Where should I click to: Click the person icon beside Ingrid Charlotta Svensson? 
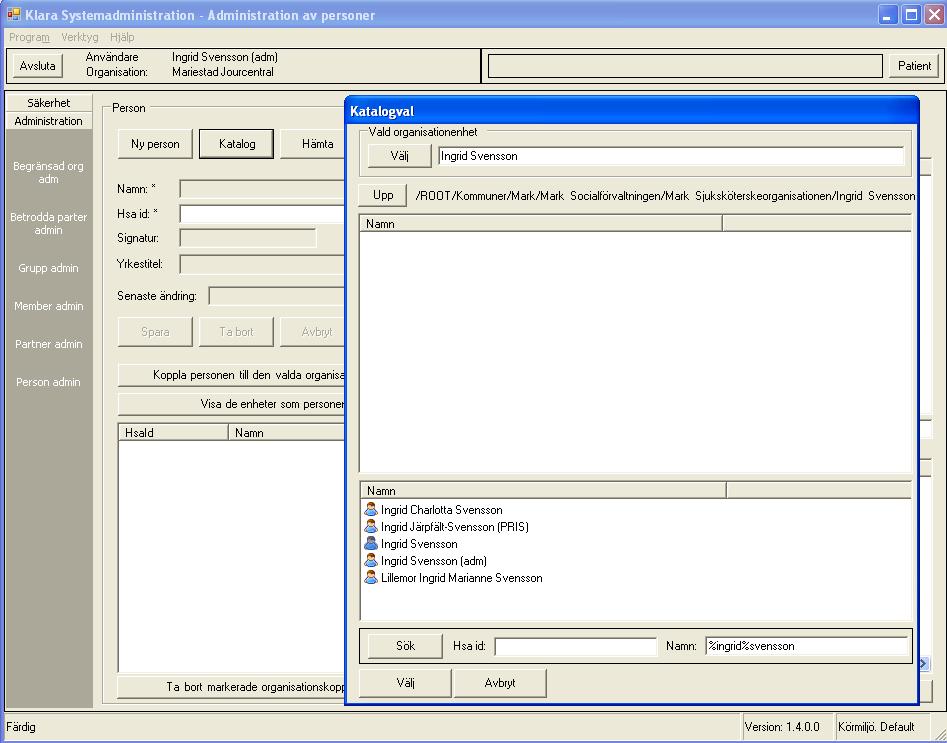(x=371, y=509)
